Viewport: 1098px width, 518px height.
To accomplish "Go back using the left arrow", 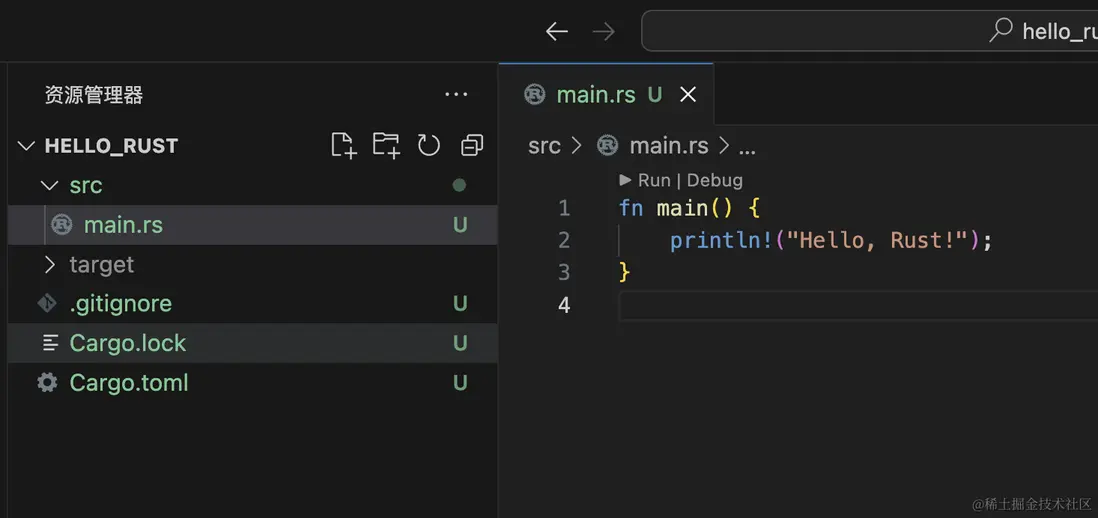I will pos(557,32).
